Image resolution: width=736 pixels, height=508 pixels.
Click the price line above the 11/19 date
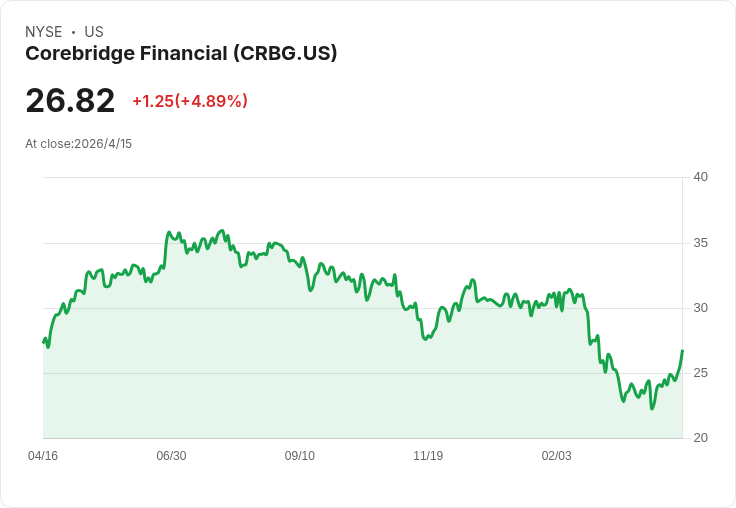428,338
